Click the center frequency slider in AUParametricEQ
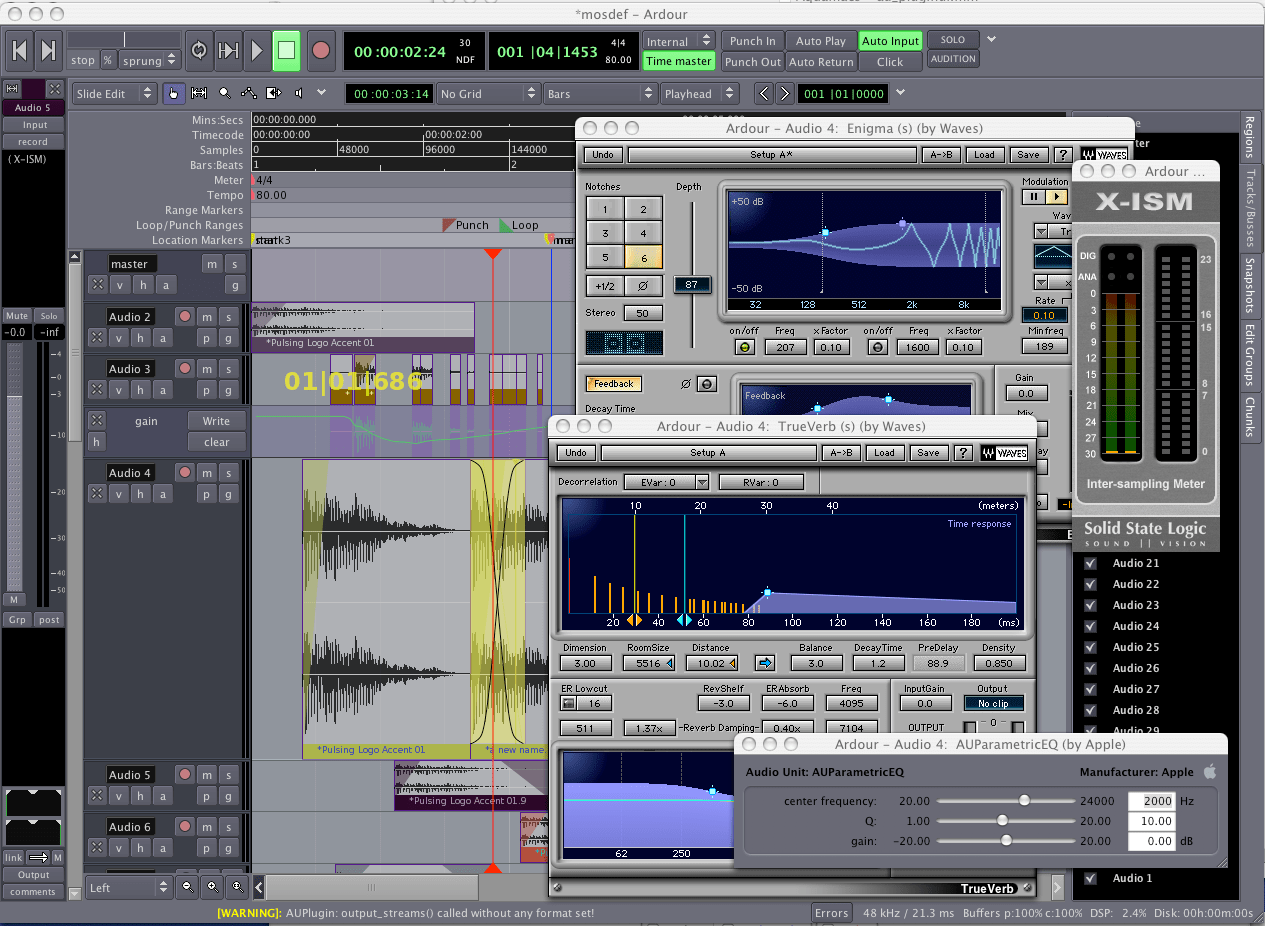 click(x=1026, y=801)
